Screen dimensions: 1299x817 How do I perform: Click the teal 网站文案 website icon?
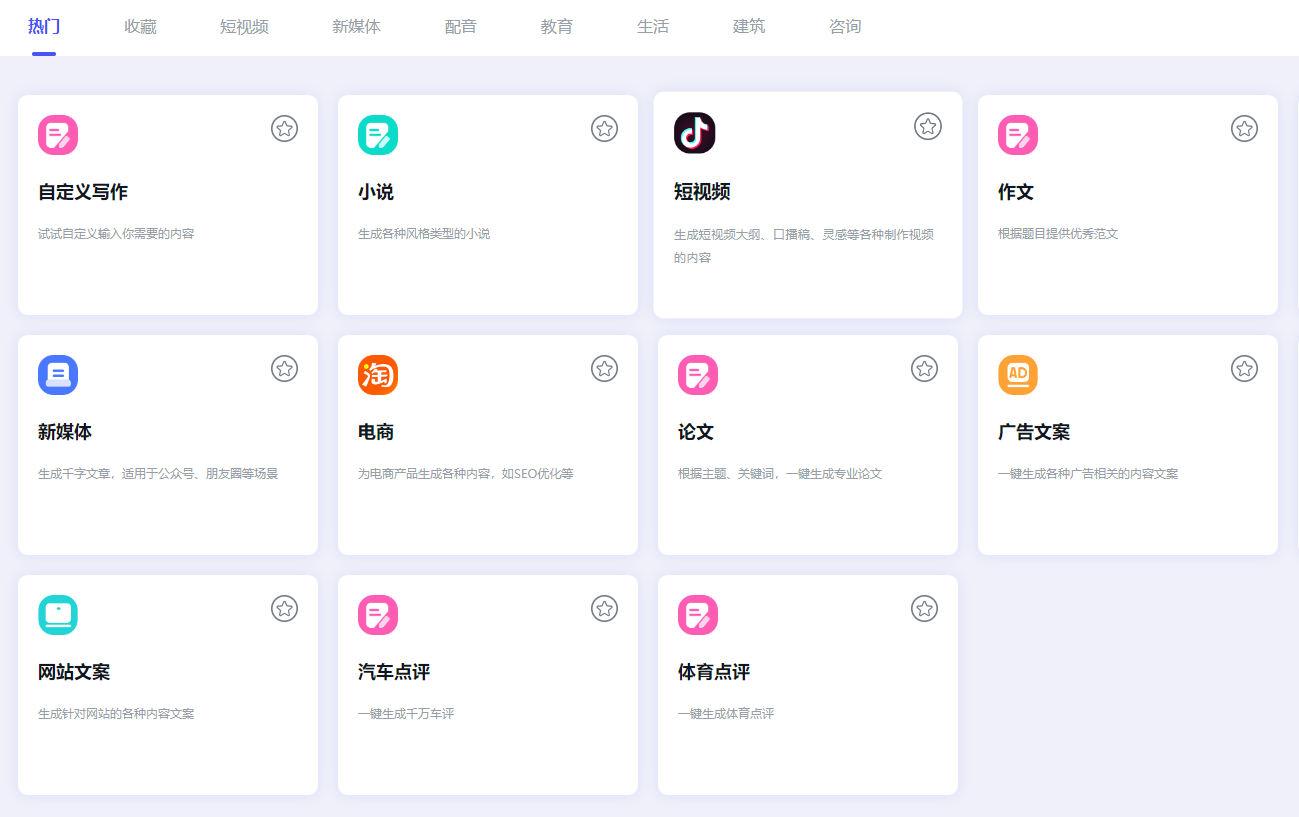pos(57,614)
